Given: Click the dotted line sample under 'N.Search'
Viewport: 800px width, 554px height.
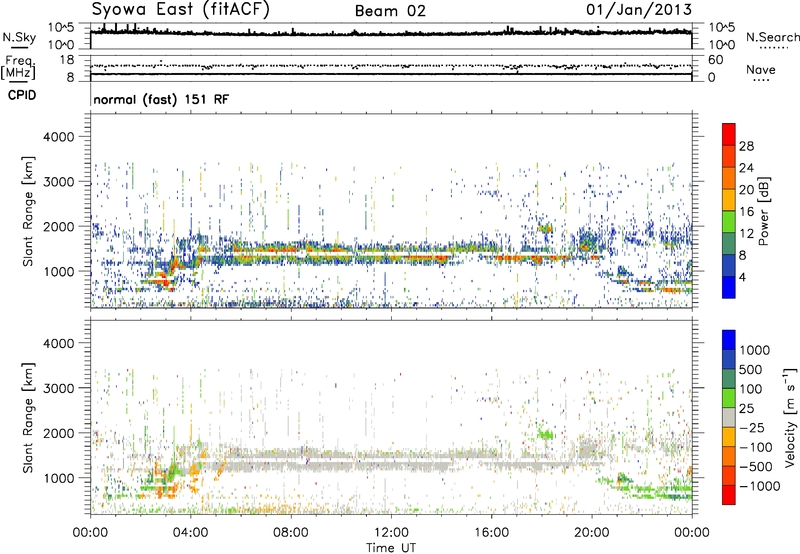Looking at the screenshot, I should [773, 48].
